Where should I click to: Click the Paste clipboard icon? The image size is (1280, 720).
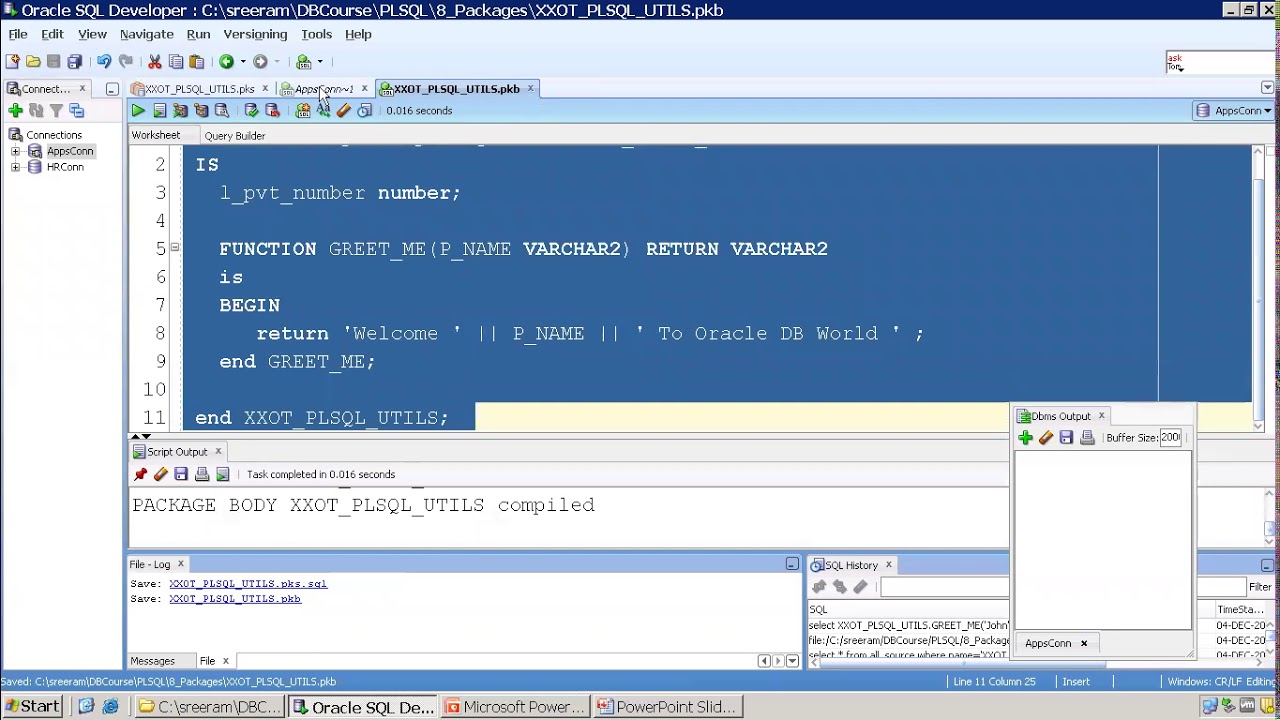197,62
